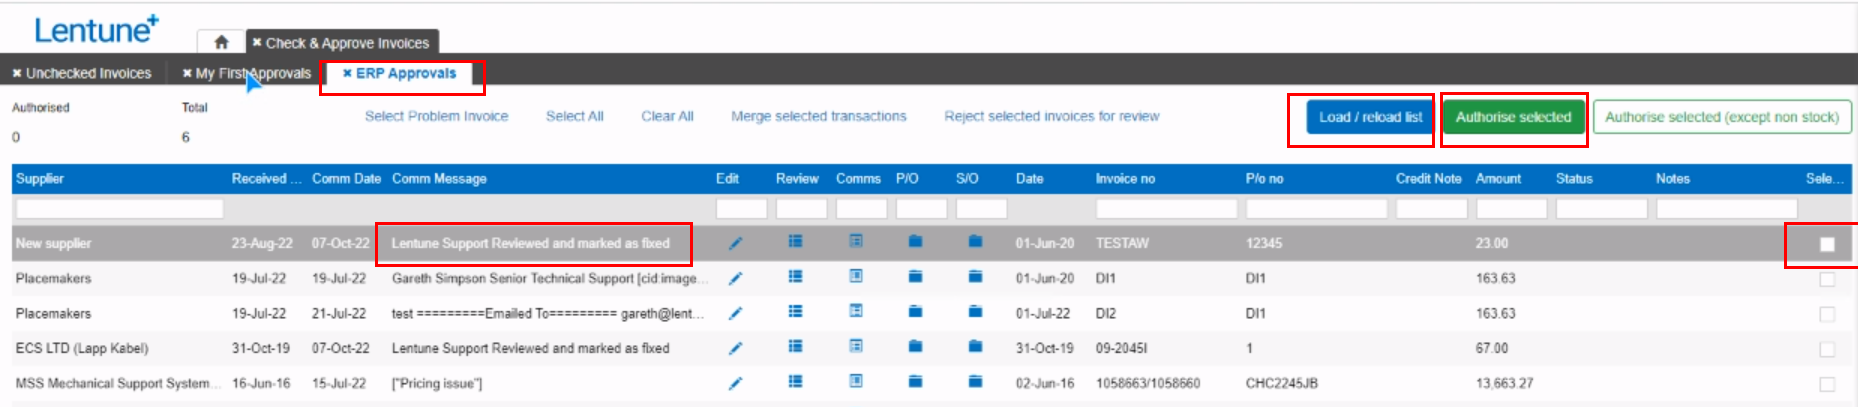Viewport: 1858px width, 407px height.
Task: Tick select checkbox for MSS Mechanical invoice
Action: pos(1827,384)
